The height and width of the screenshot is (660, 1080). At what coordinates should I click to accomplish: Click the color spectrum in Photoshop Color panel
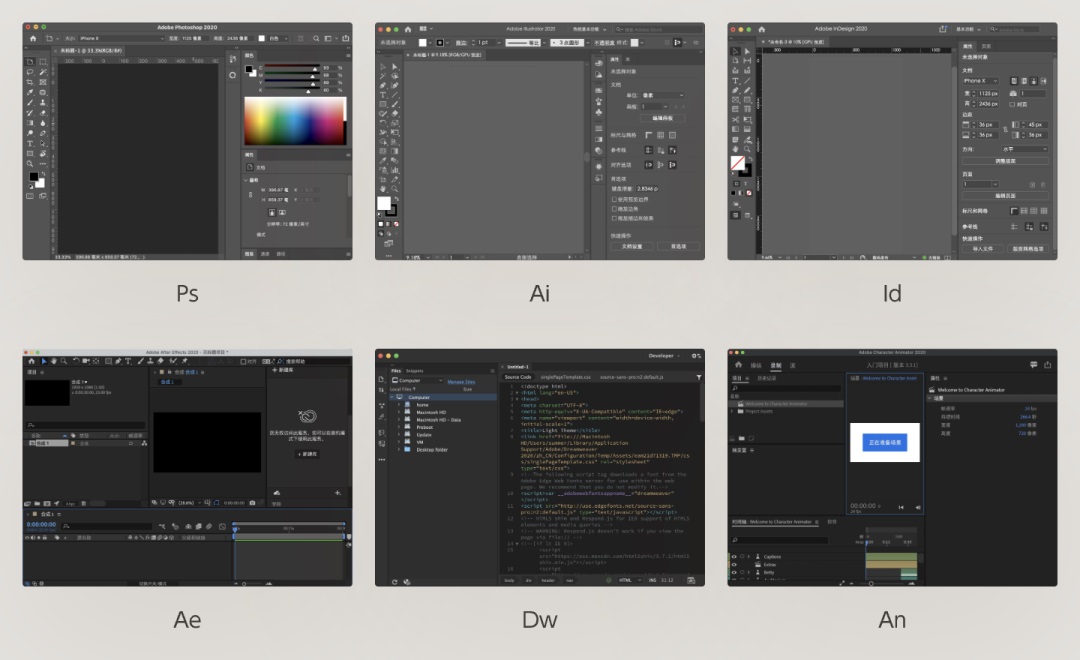pos(294,122)
